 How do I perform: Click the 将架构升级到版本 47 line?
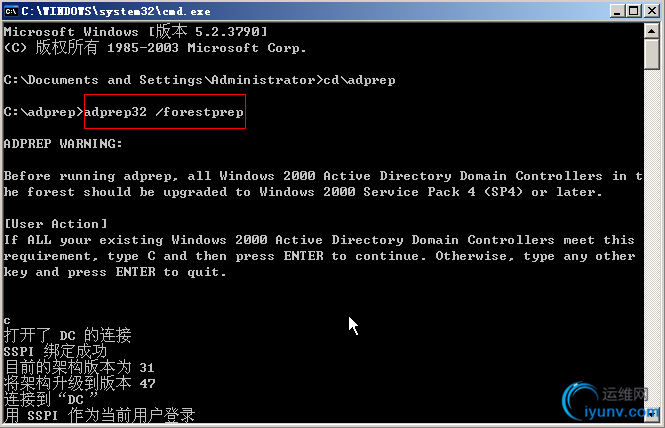(79, 384)
